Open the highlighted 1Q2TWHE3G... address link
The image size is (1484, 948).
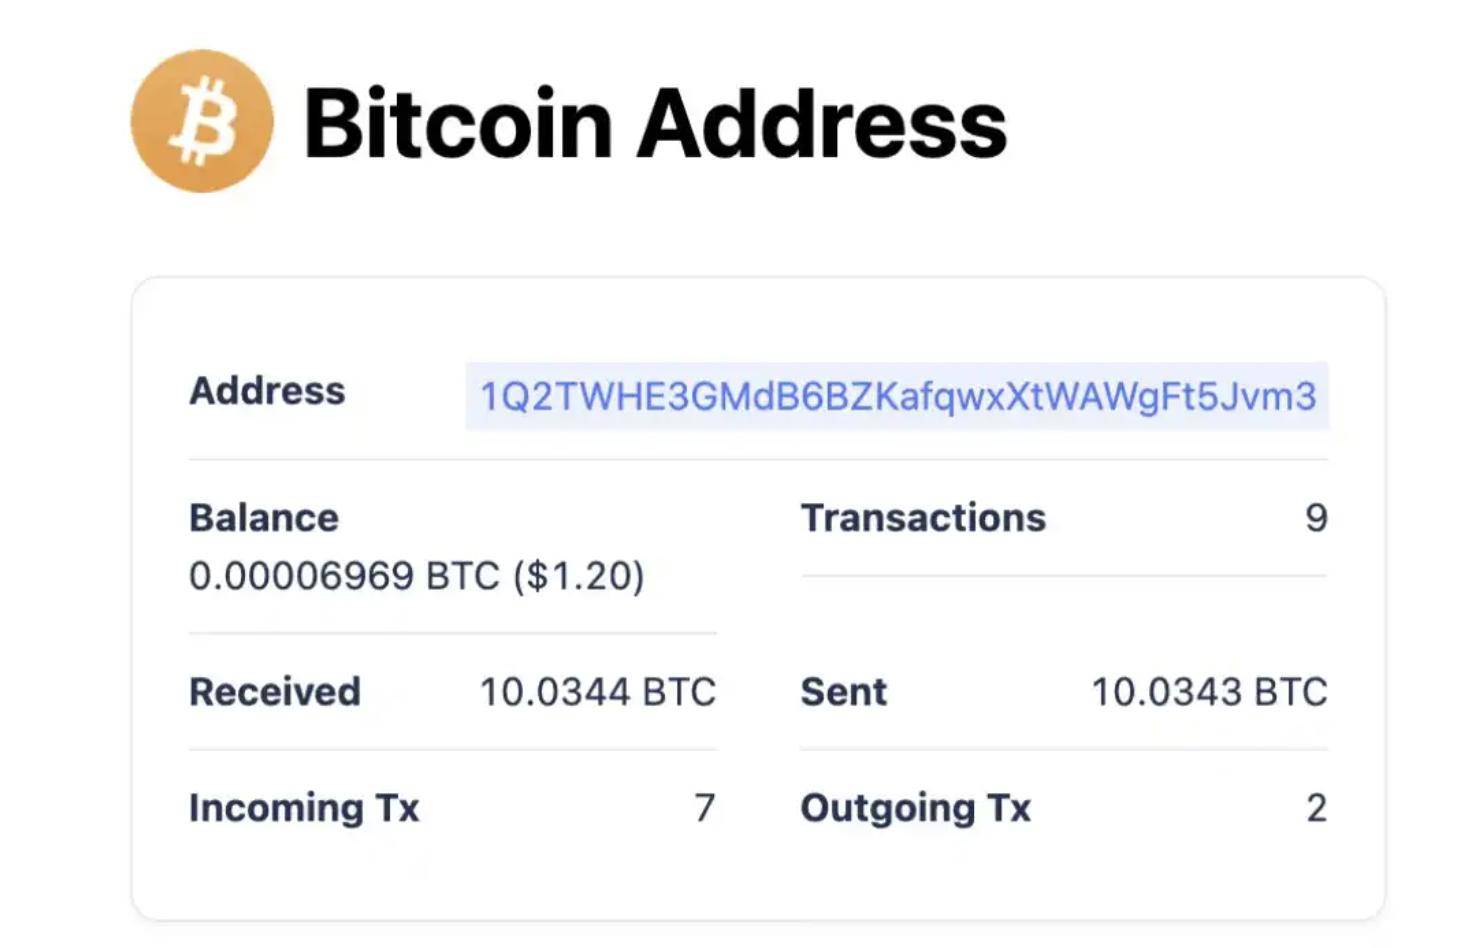897,397
